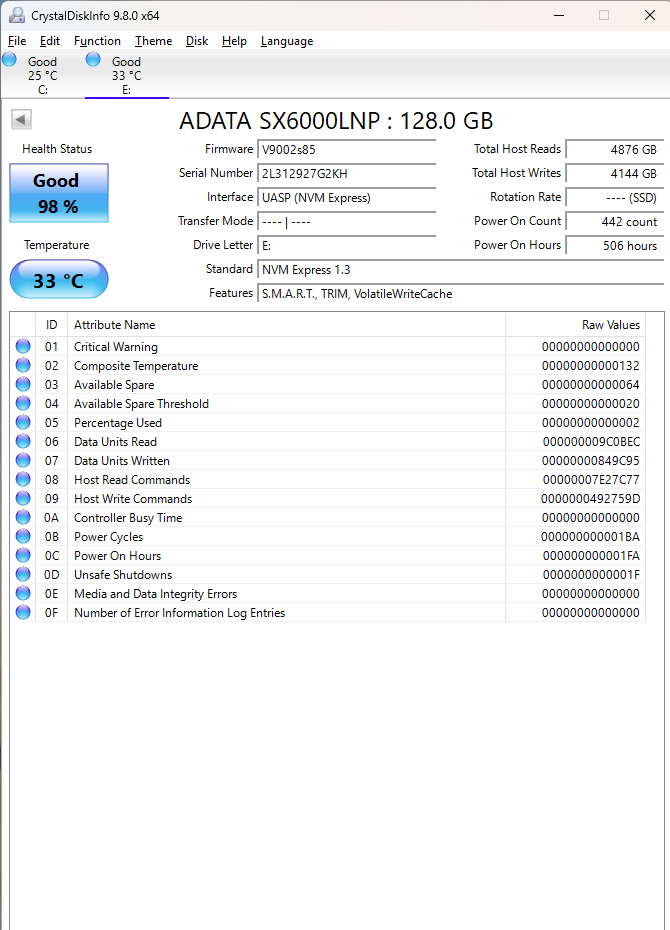
Task: Open the Disk menu
Action: pyautogui.click(x=197, y=41)
